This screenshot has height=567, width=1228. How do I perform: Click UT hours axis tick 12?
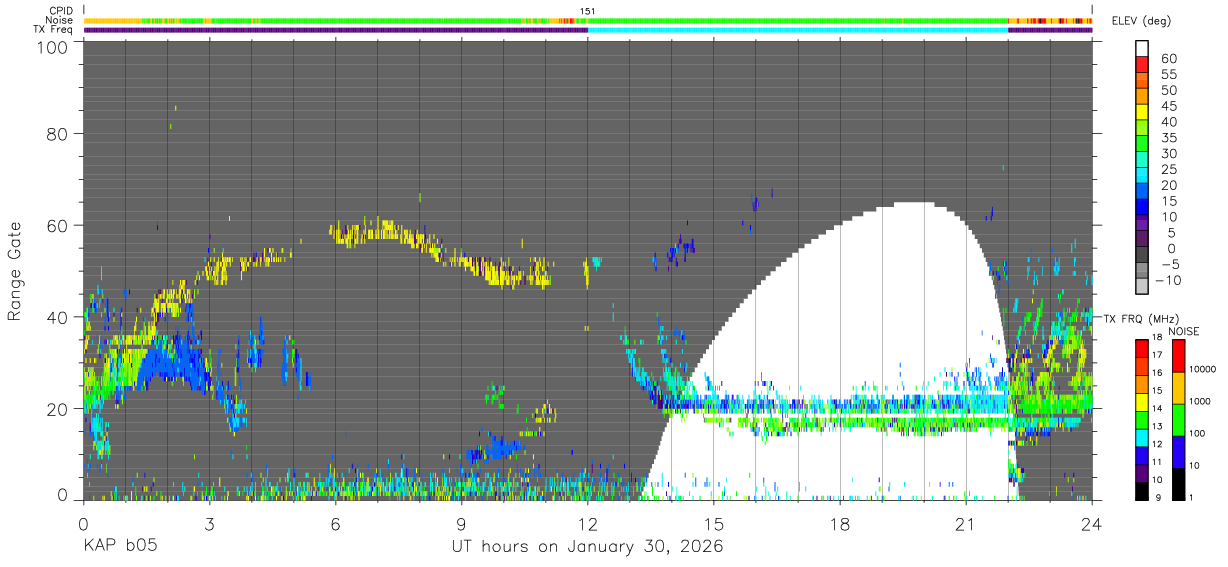pyautogui.click(x=588, y=523)
